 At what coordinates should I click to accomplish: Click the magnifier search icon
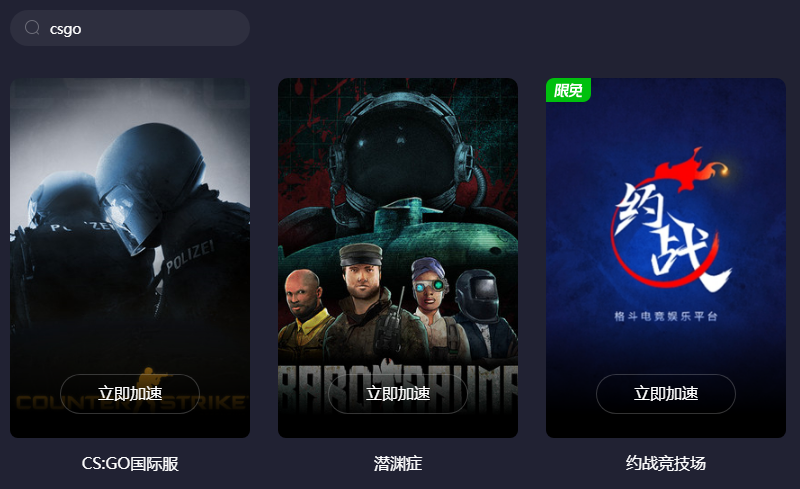click(x=32, y=28)
